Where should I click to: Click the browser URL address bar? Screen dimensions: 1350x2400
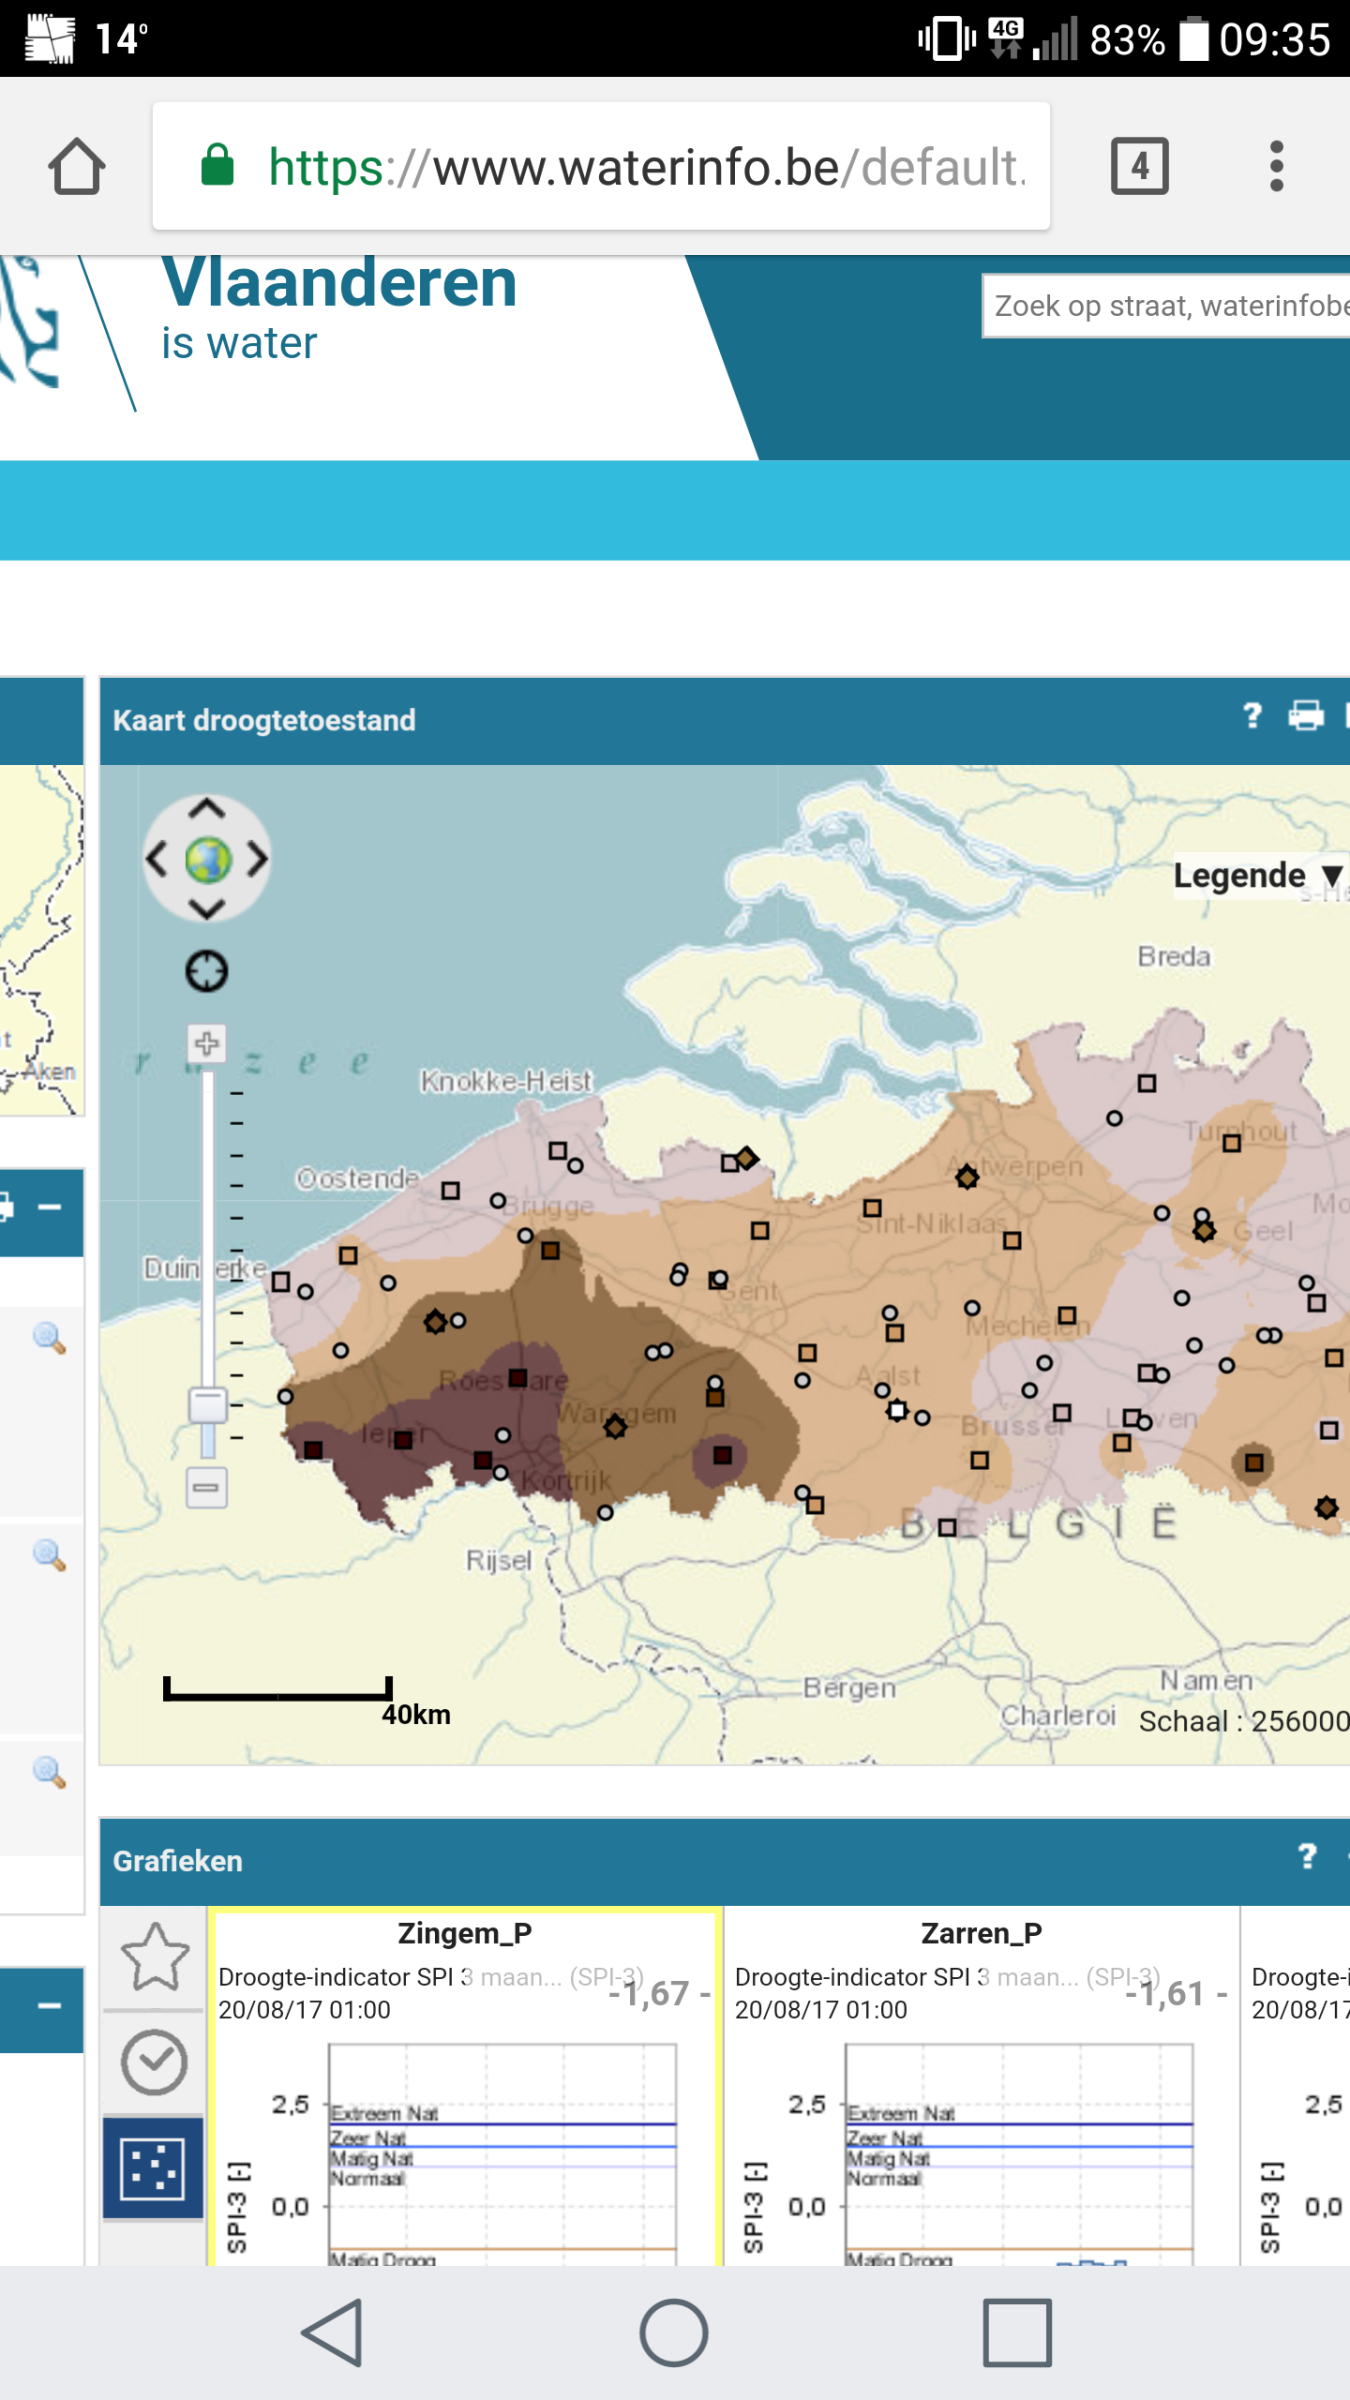point(601,166)
